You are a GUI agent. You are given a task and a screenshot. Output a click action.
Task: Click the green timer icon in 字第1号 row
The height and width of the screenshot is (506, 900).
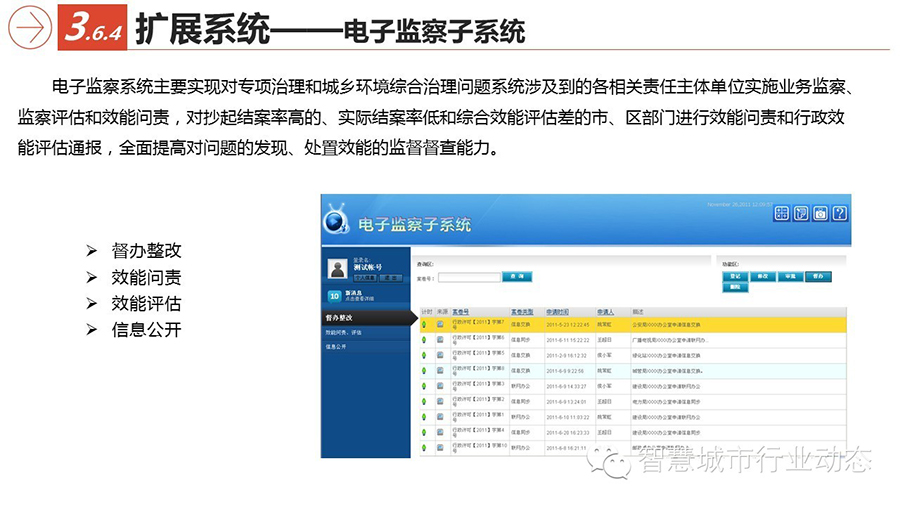424,417
